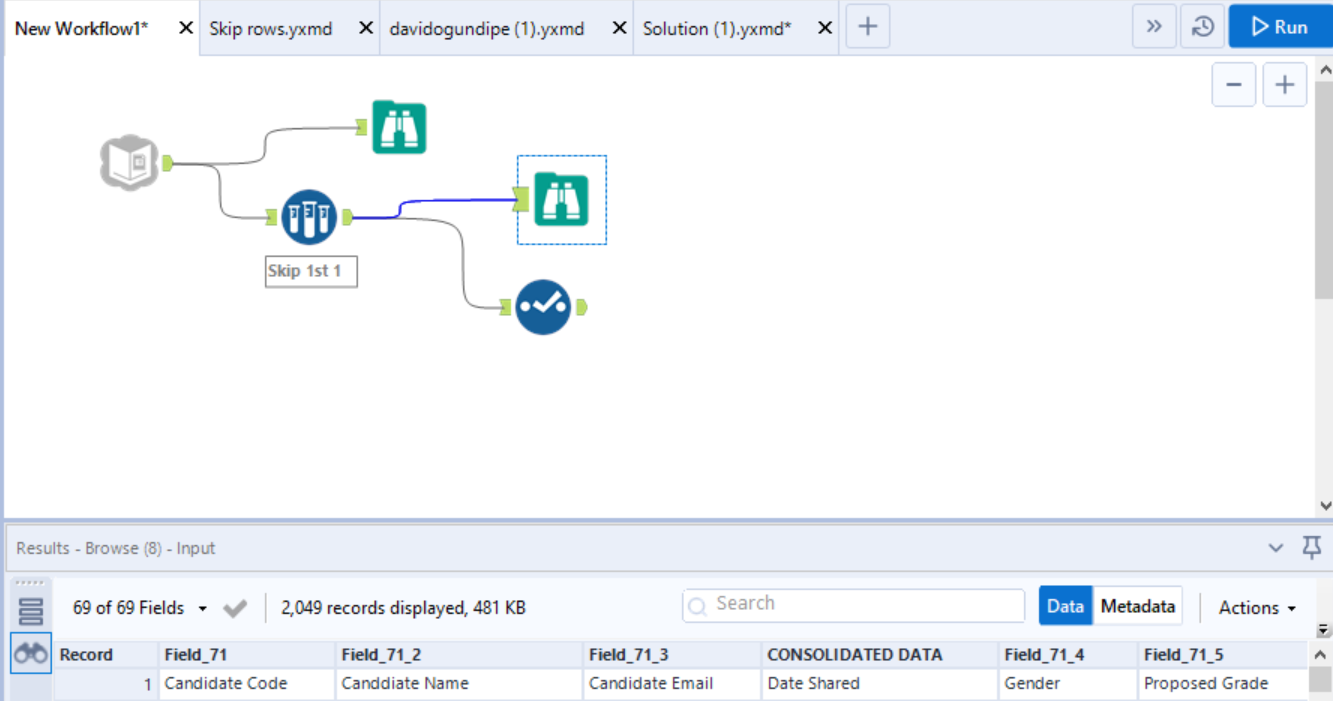This screenshot has width=1333, height=701.
Task: Select the Input Data tool on the canvas
Action: tap(130, 162)
